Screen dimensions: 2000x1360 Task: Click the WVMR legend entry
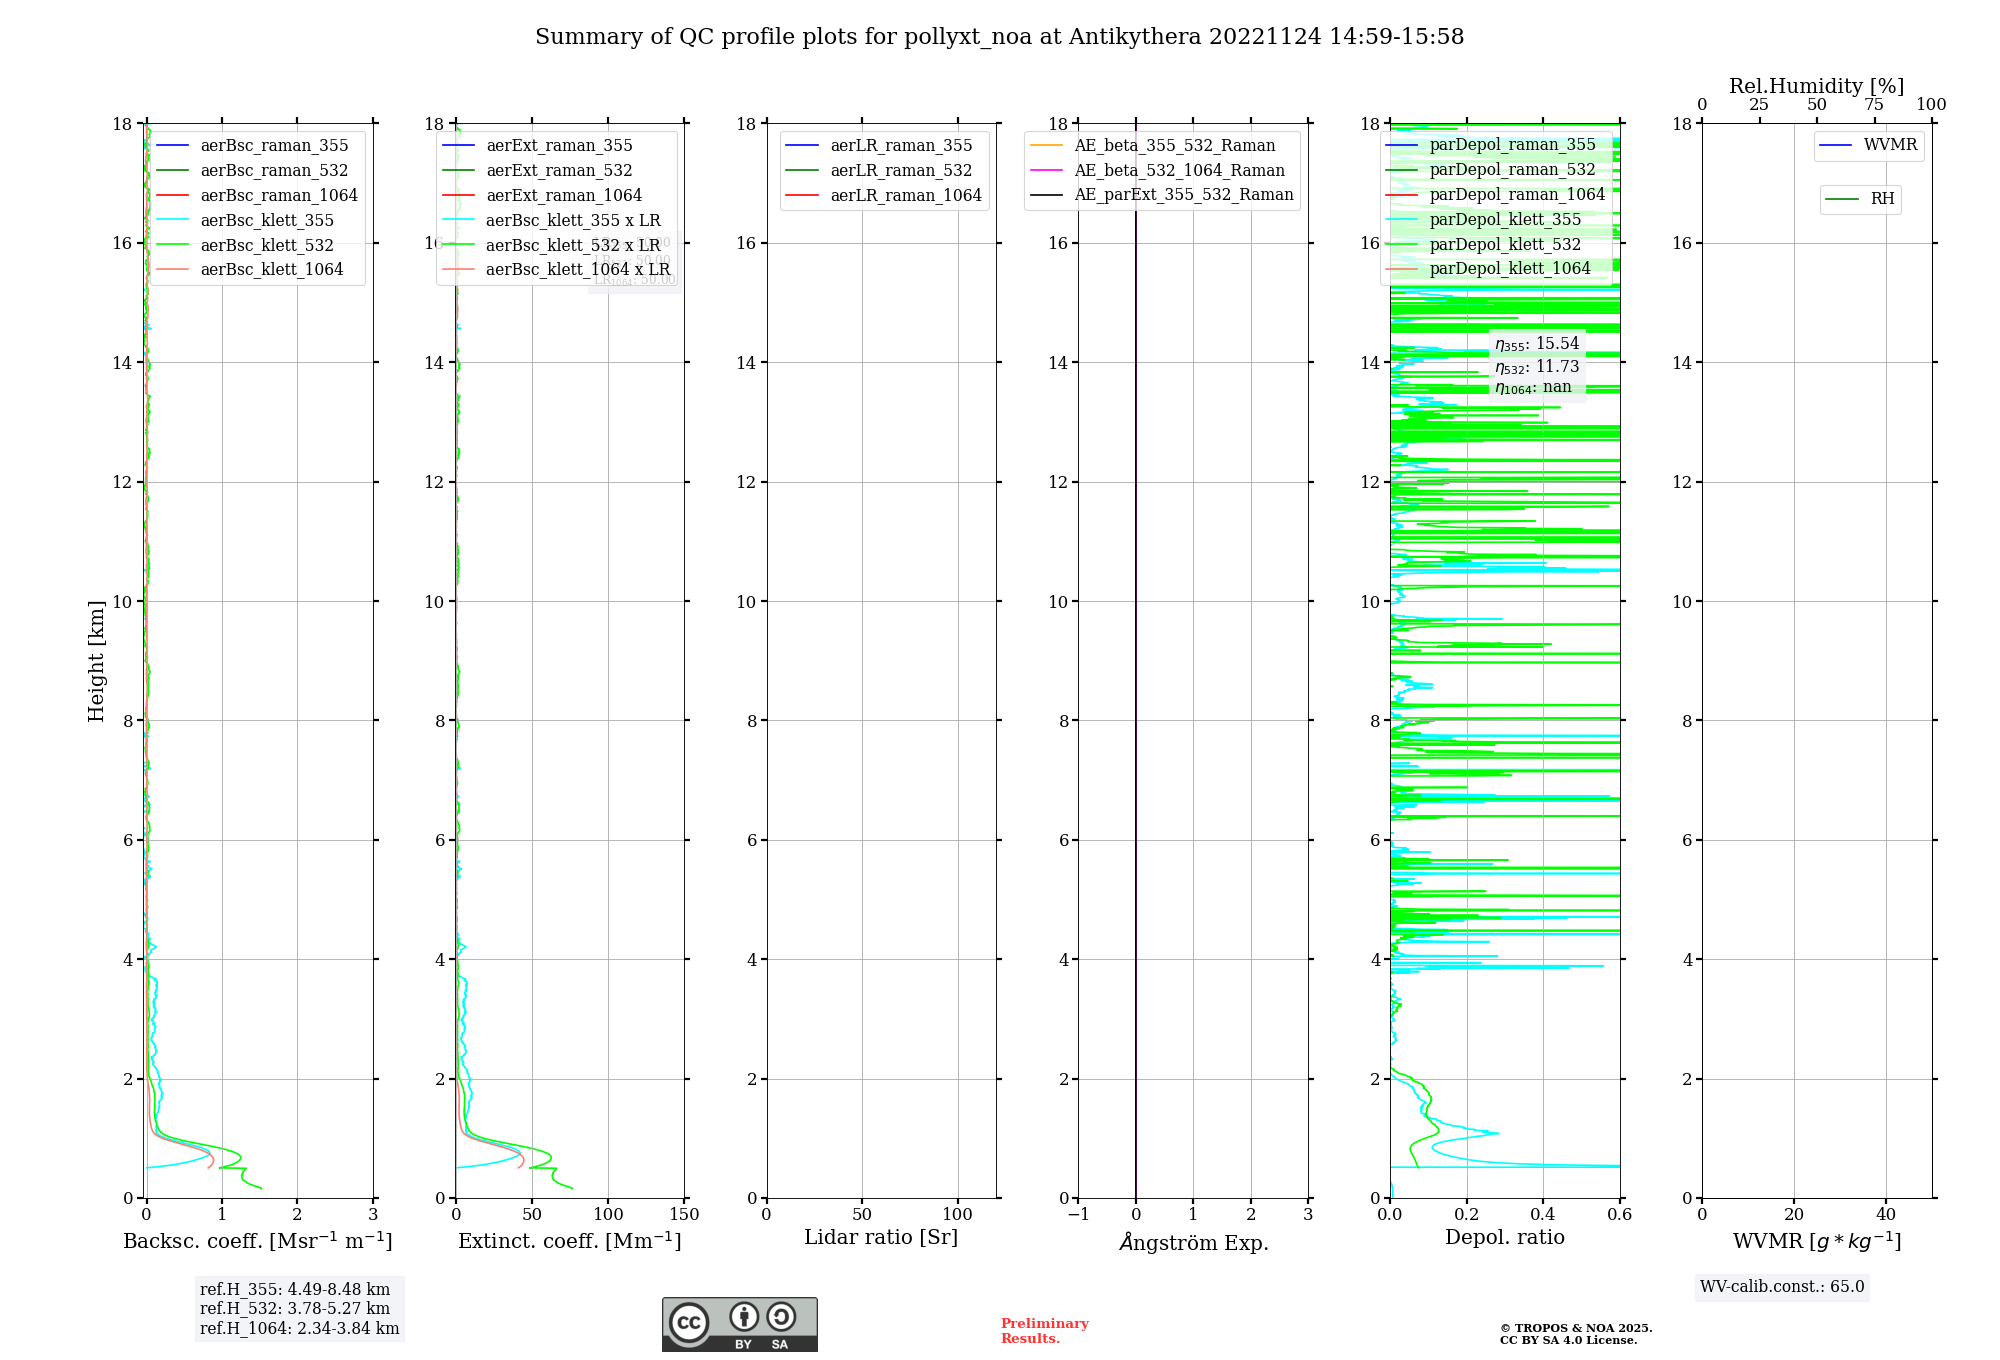point(1869,146)
